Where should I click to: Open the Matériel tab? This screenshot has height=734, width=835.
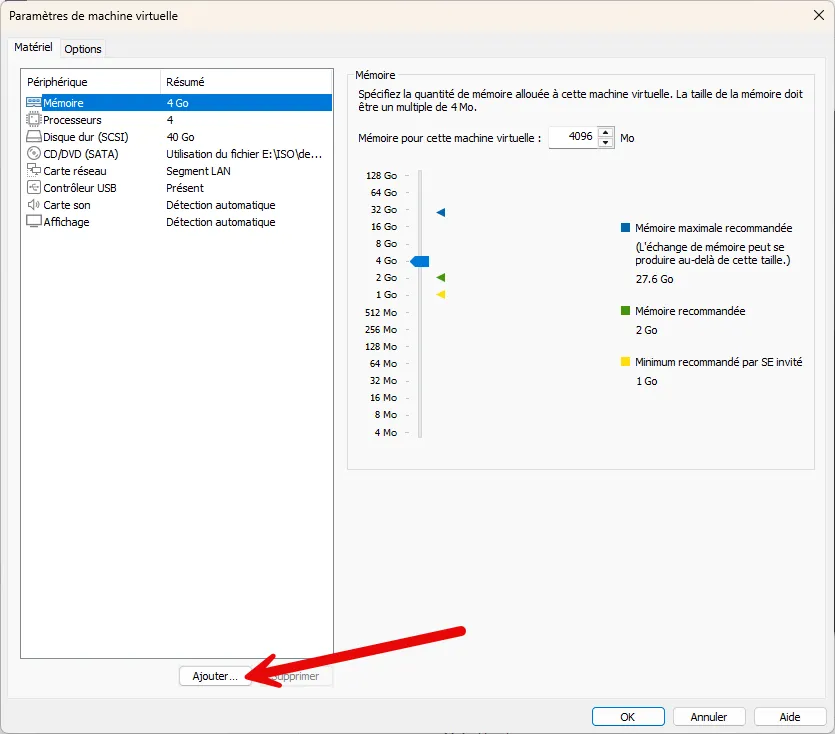click(33, 48)
